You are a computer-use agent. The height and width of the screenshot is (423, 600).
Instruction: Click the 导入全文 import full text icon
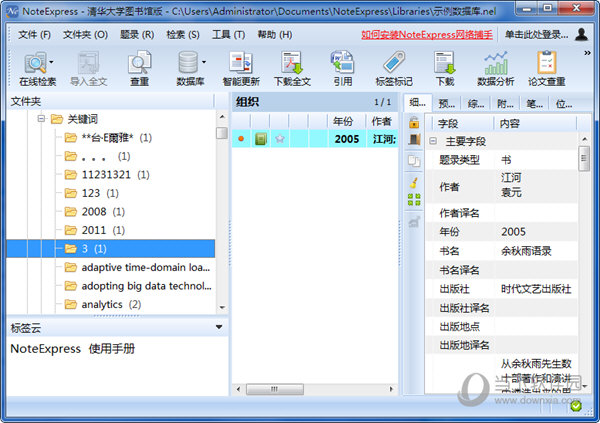click(88, 69)
